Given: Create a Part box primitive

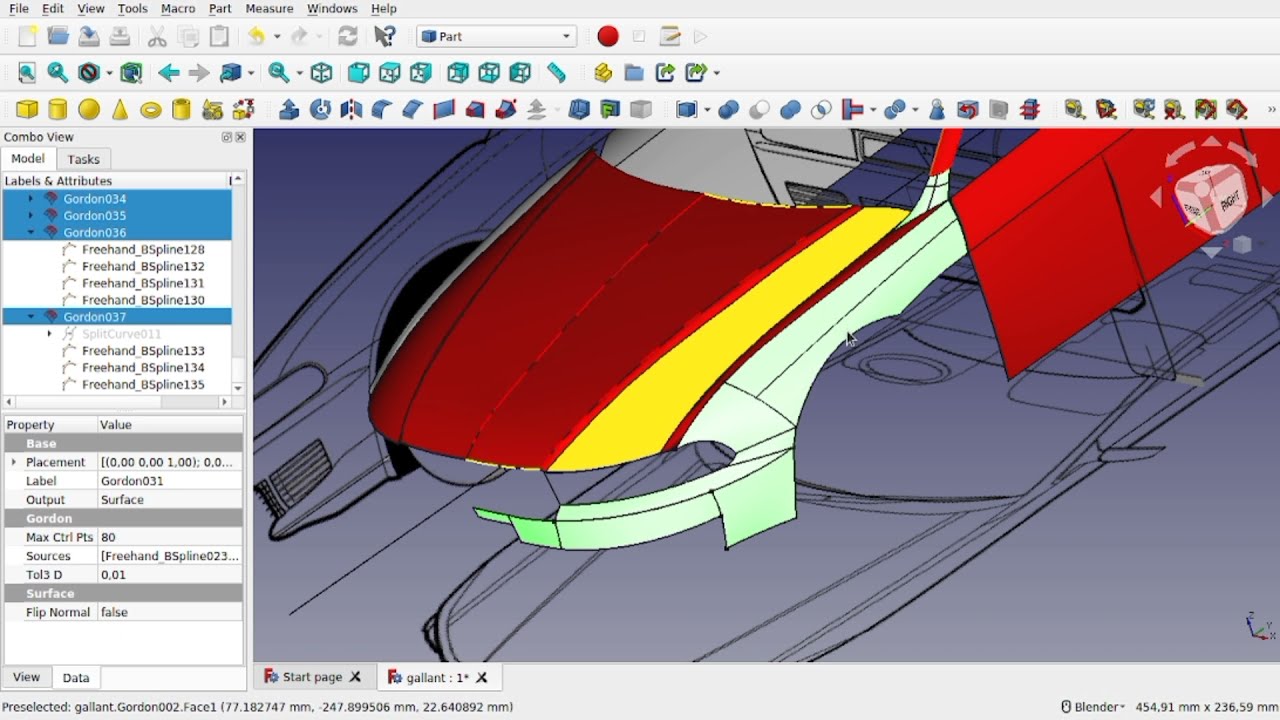Looking at the screenshot, I should click(27, 109).
